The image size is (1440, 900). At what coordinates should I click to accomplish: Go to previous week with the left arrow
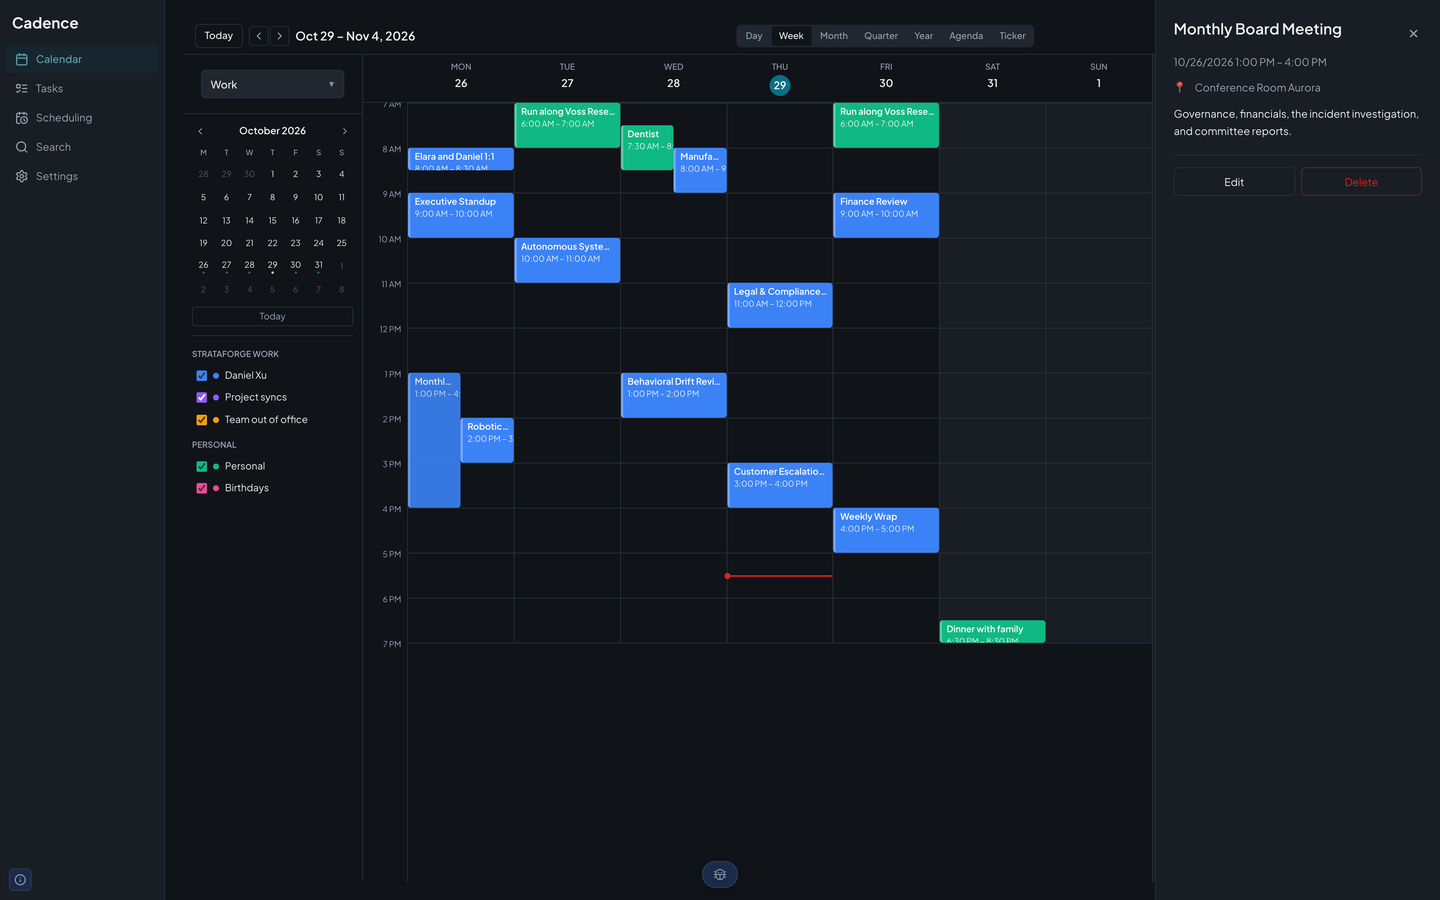259,36
